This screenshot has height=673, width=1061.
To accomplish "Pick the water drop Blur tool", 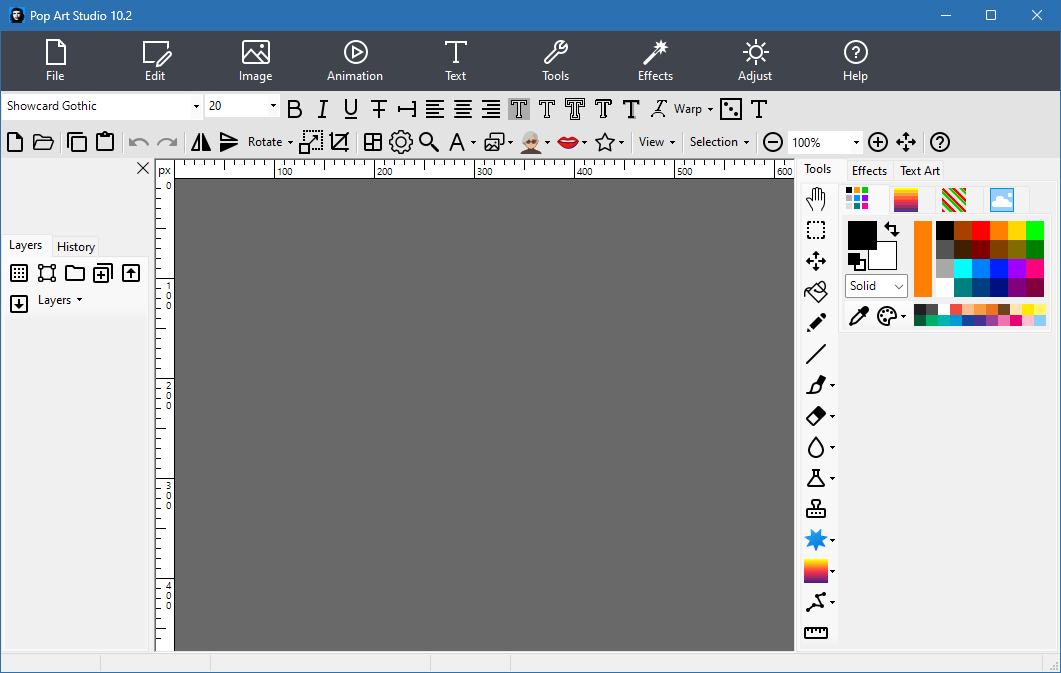I will pos(816,447).
